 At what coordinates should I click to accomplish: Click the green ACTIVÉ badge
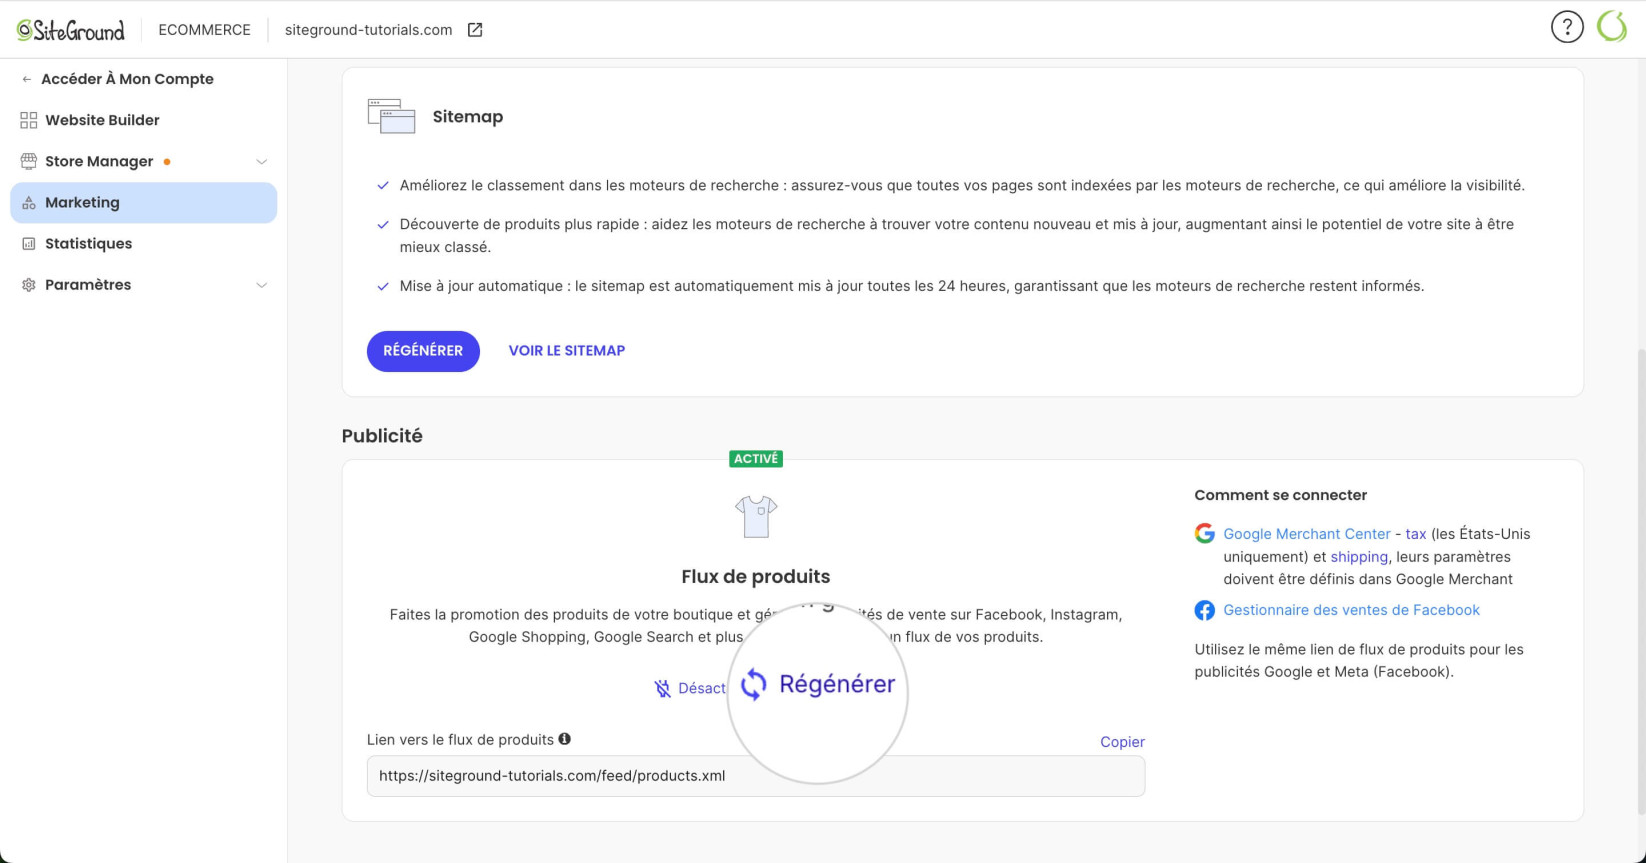[756, 459]
